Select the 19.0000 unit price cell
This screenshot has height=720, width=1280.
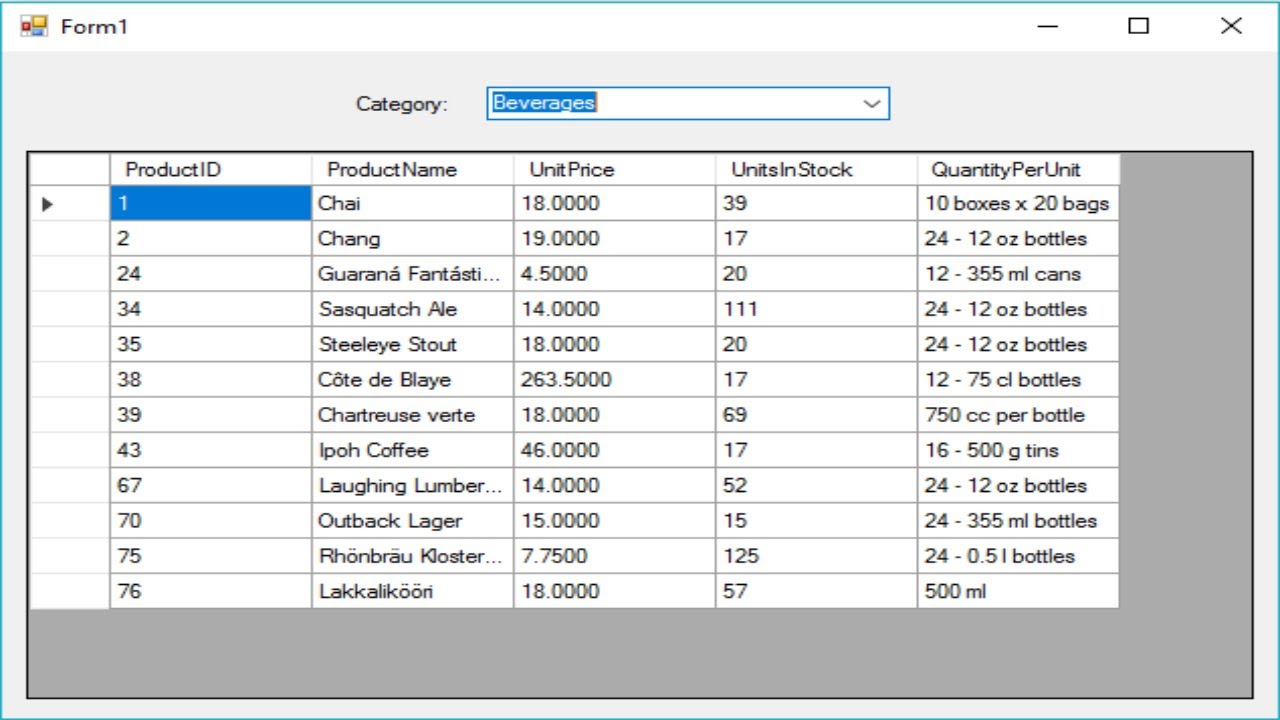(615, 239)
